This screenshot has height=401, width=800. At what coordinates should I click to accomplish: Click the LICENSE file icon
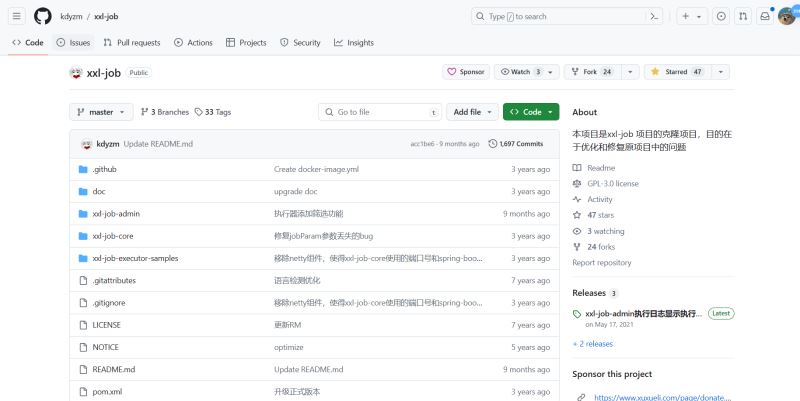point(83,325)
